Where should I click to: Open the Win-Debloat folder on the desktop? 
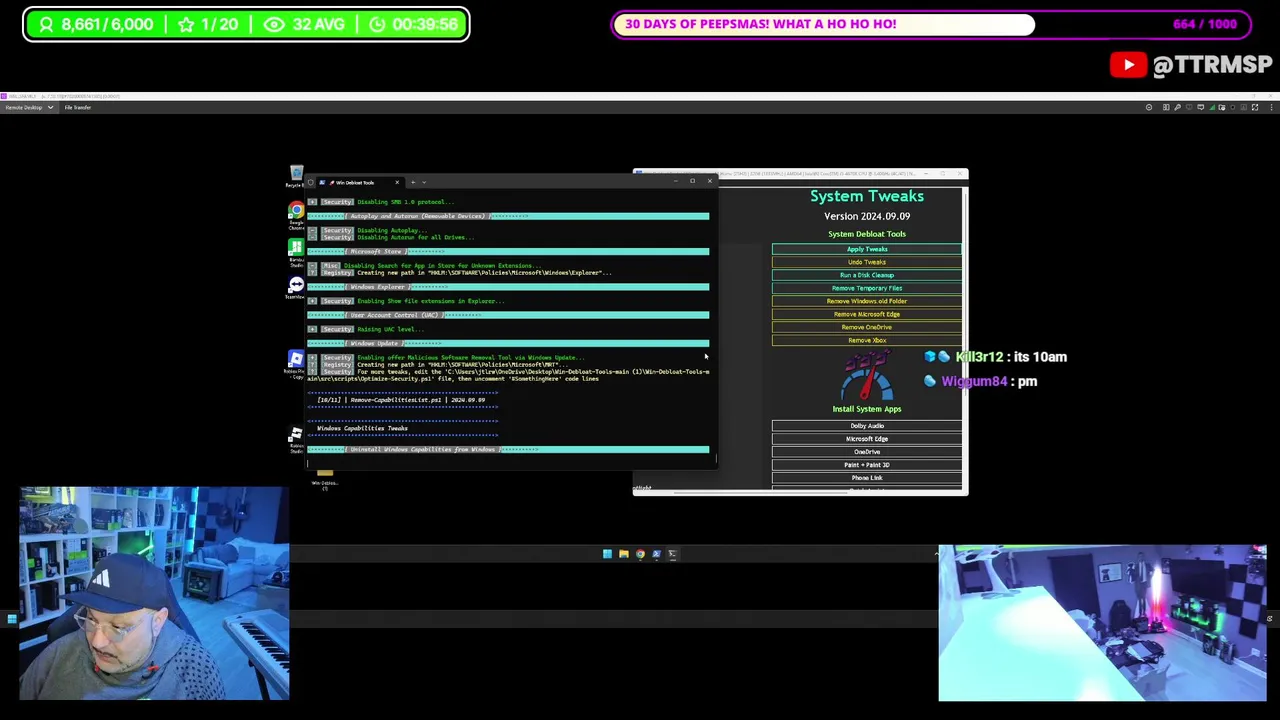pyautogui.click(x=324, y=478)
